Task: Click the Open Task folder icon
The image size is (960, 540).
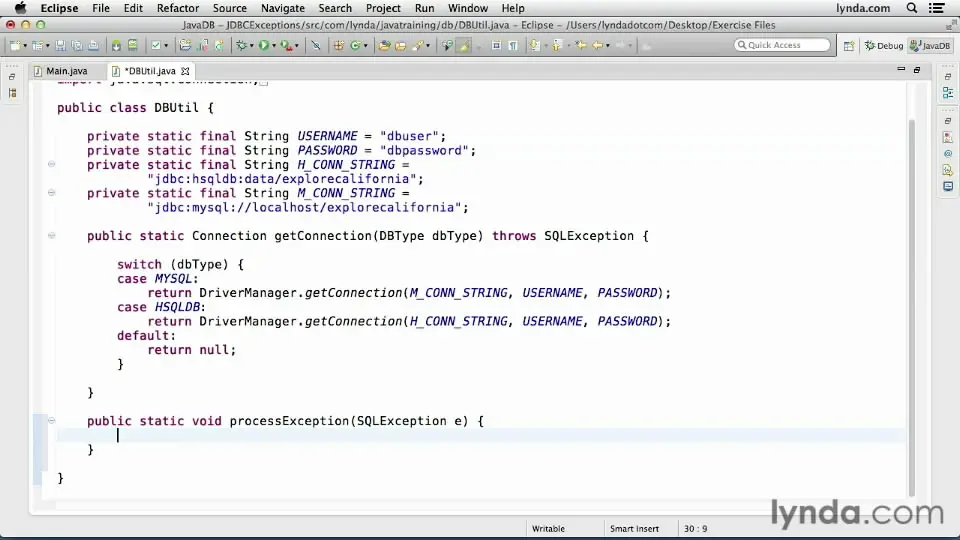Action: [x=400, y=45]
